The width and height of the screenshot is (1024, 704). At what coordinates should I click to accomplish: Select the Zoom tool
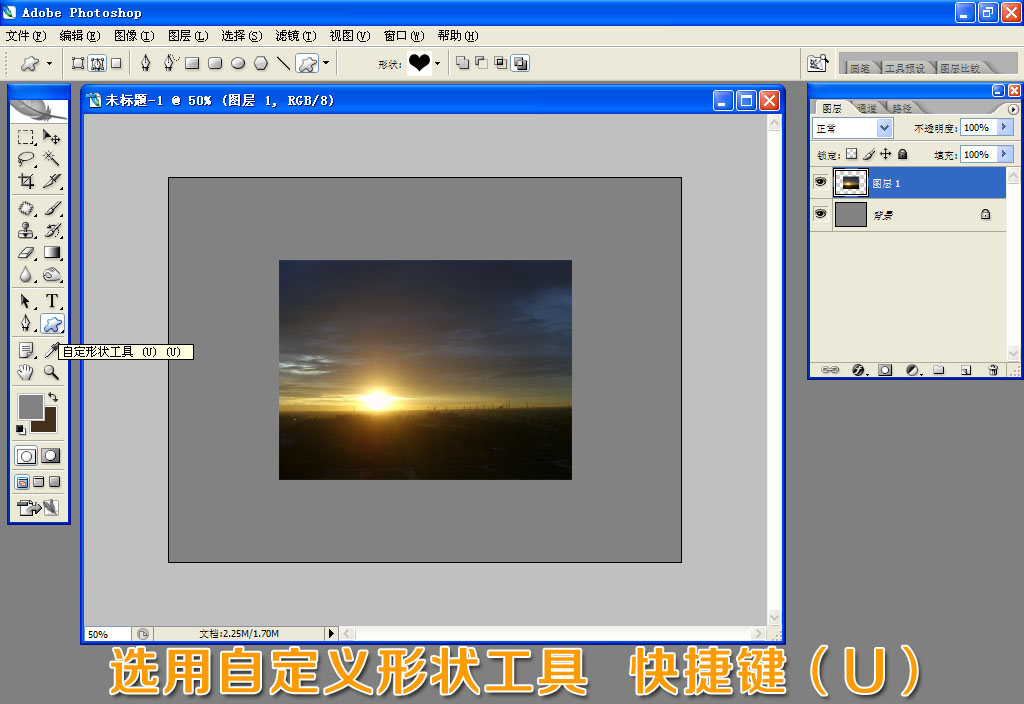pos(52,372)
